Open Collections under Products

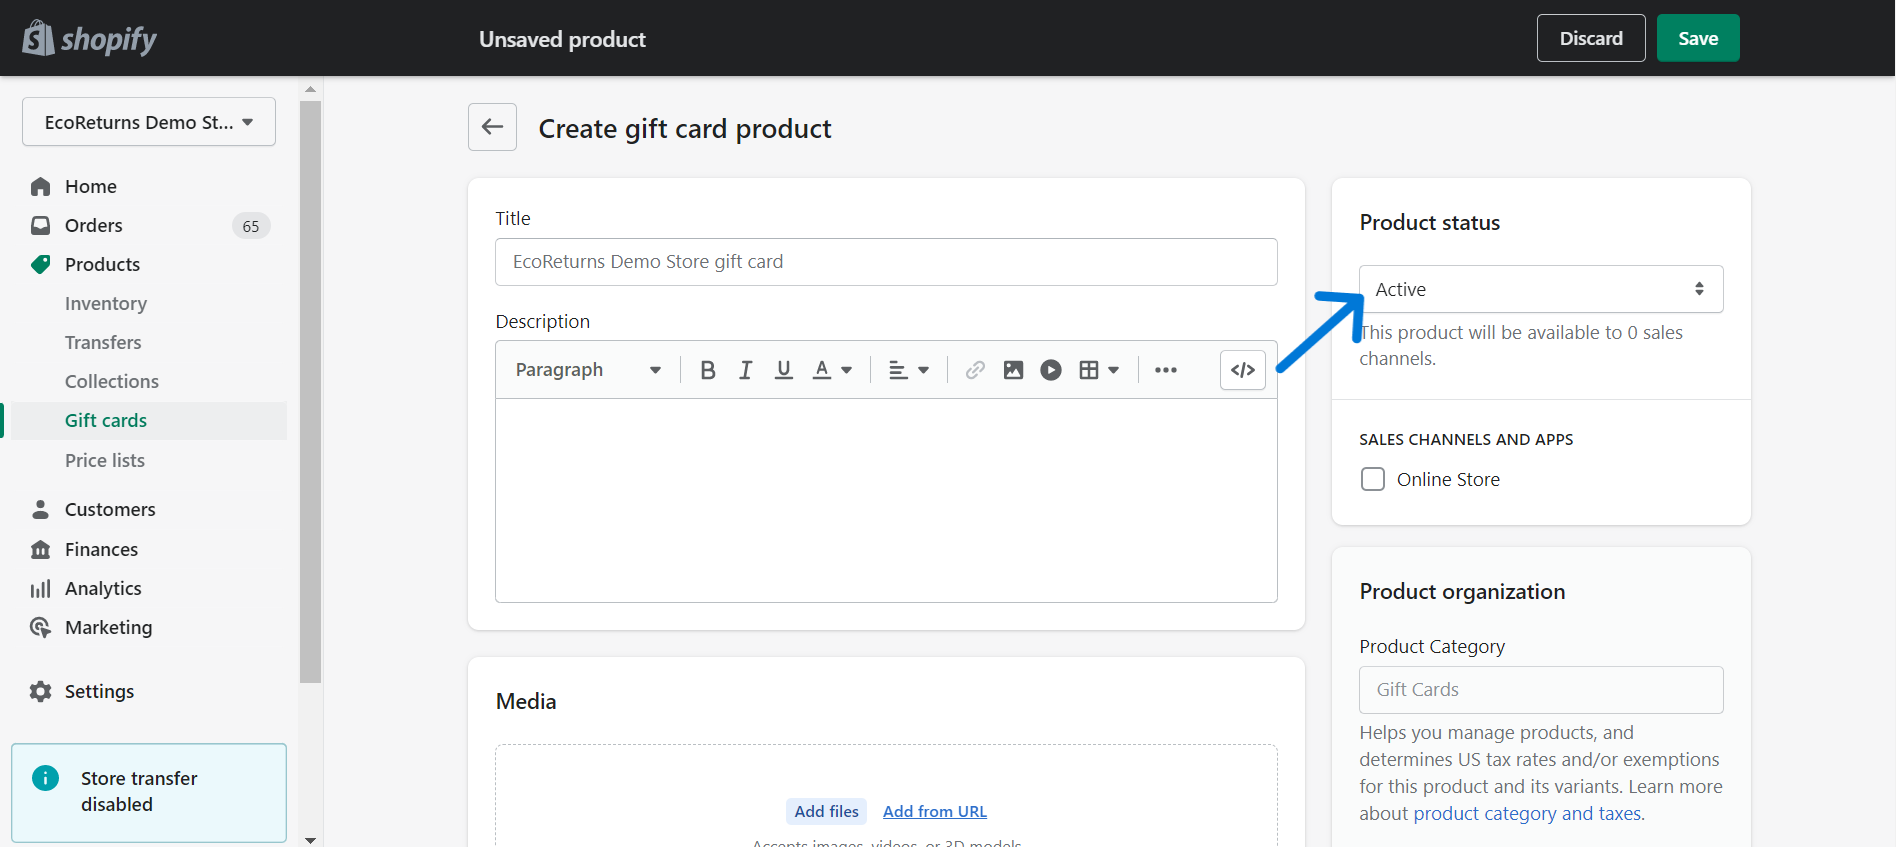pyautogui.click(x=112, y=382)
